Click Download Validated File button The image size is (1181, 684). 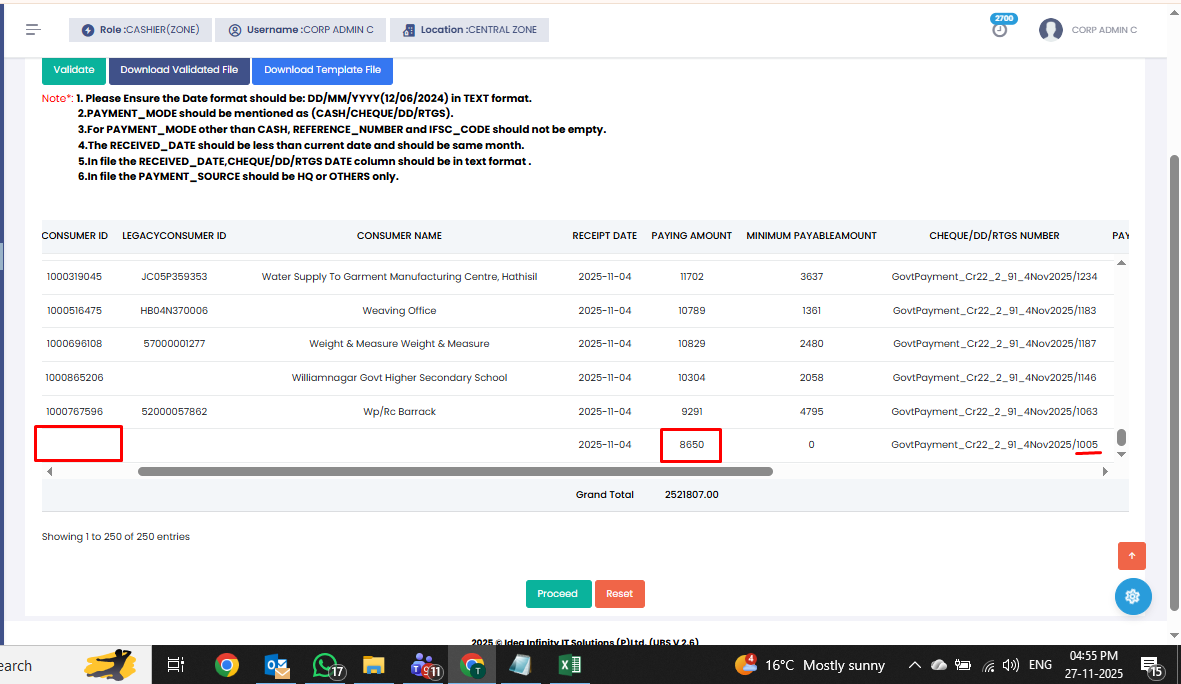click(x=179, y=70)
